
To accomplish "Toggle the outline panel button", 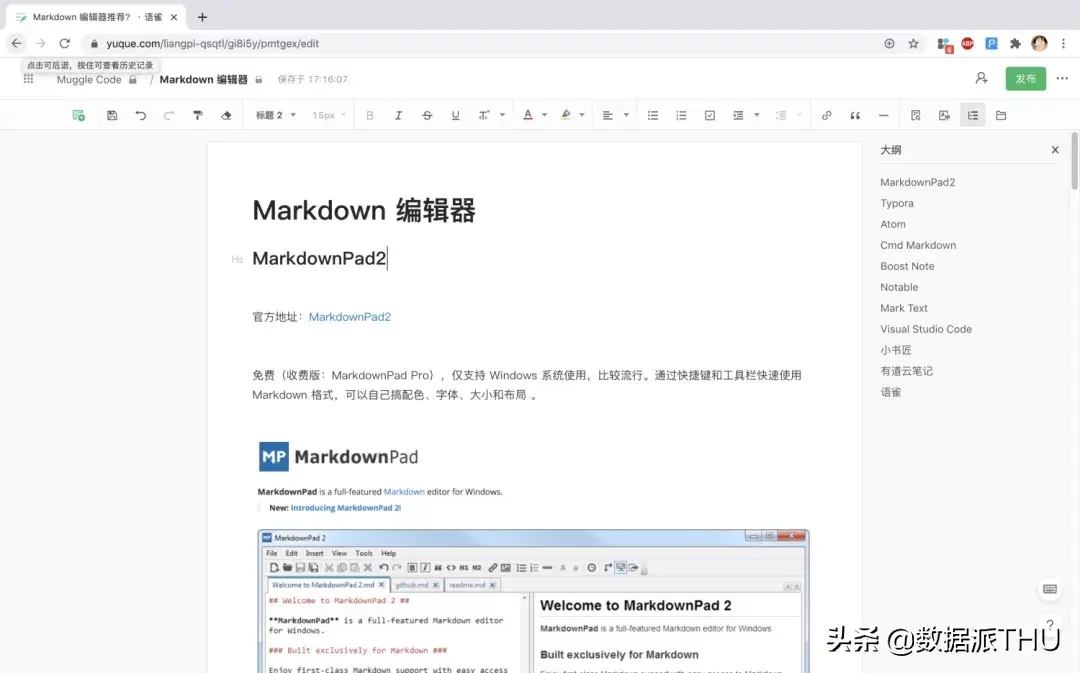I will [973, 115].
